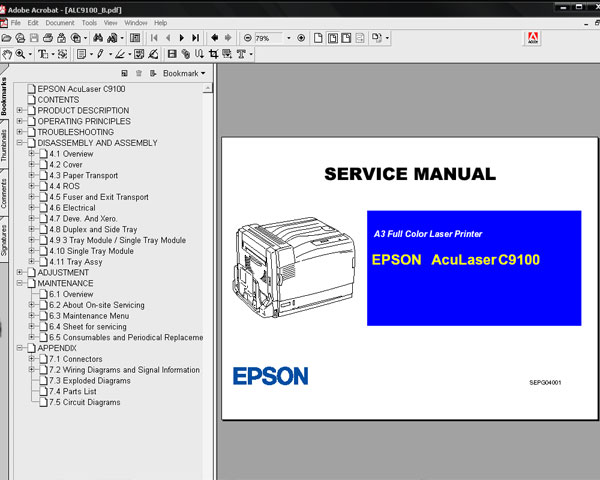Click the zoom percentage field showing 79%
Image resolution: width=600 pixels, height=480 pixels.
coord(269,38)
